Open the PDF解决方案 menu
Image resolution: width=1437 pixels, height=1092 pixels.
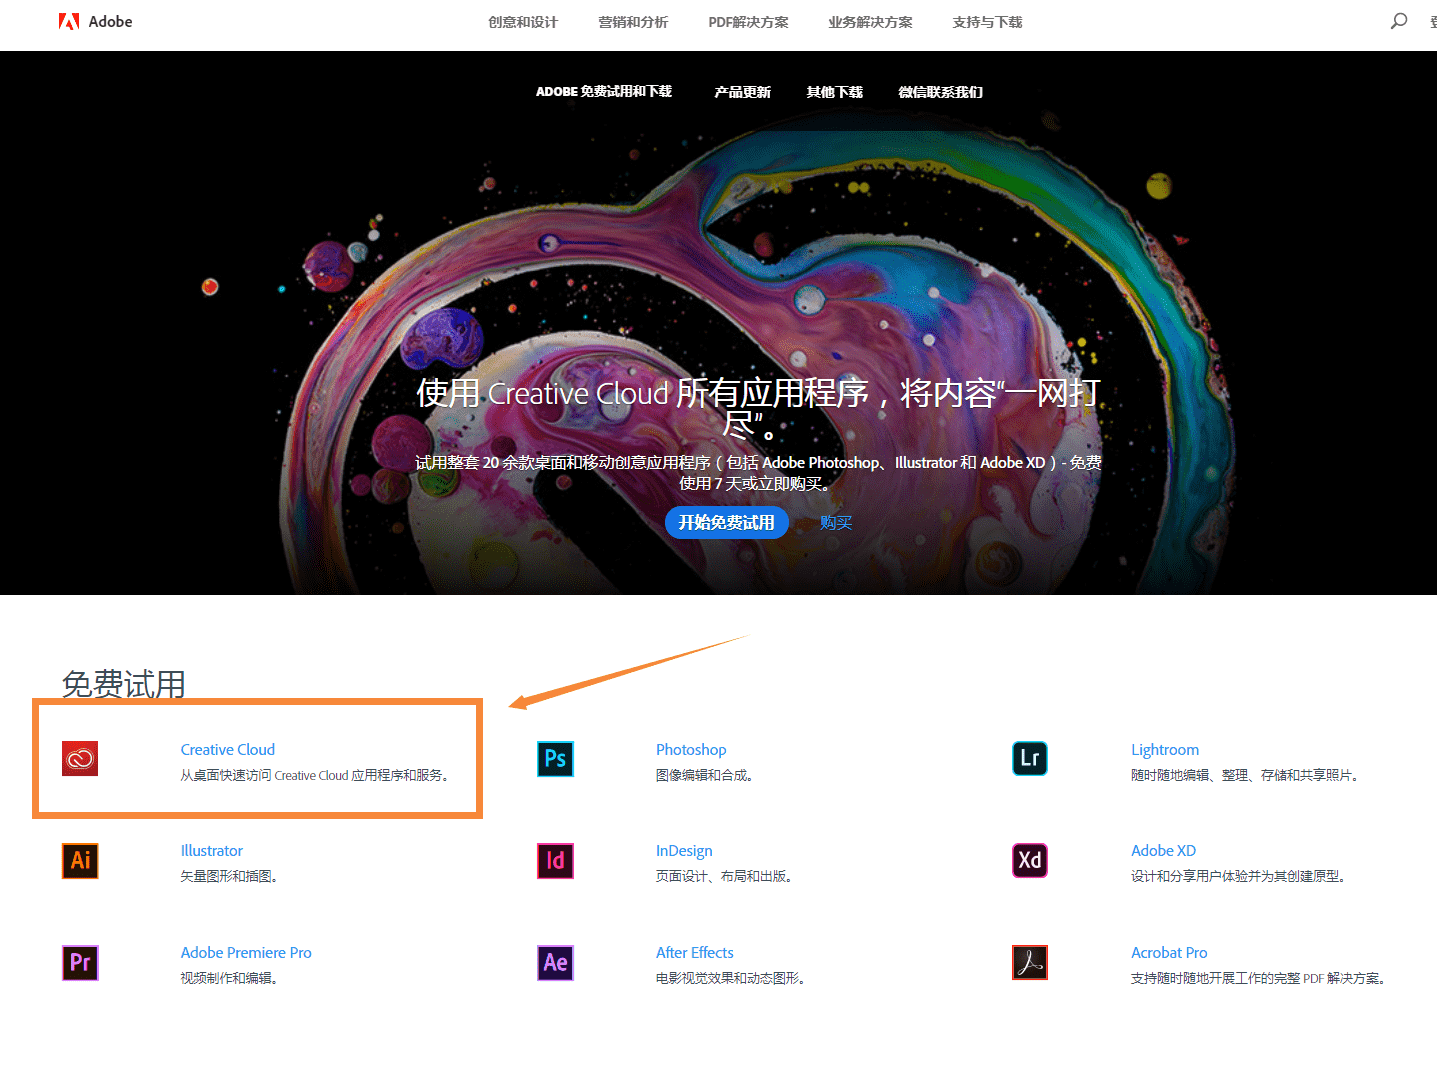[748, 22]
